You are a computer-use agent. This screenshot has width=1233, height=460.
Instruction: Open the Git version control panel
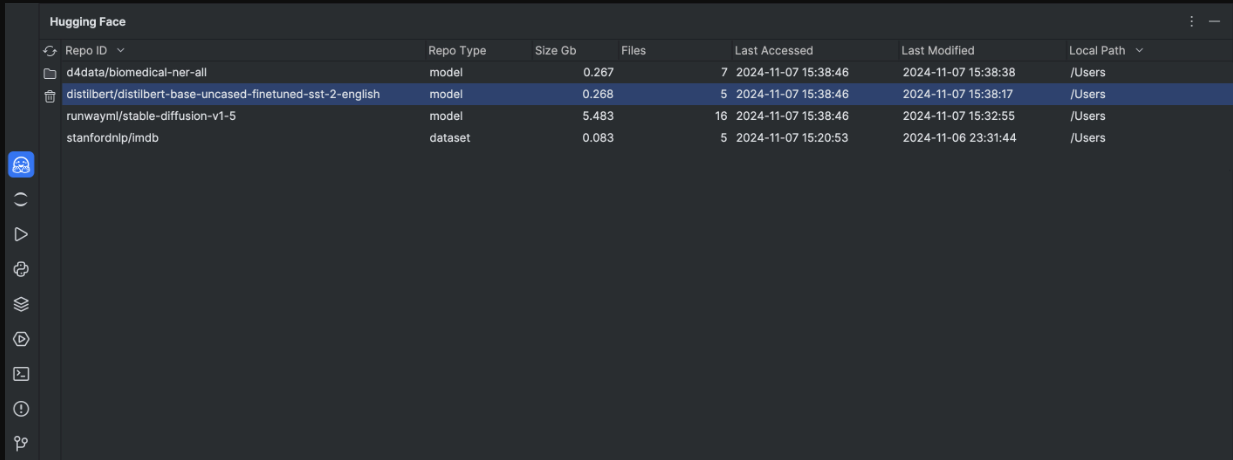click(x=21, y=443)
